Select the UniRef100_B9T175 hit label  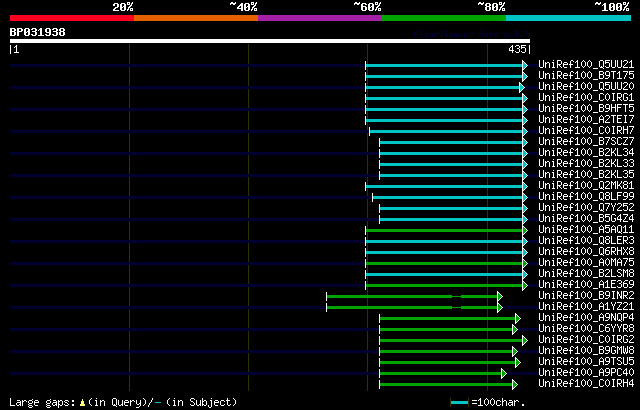click(x=586, y=75)
